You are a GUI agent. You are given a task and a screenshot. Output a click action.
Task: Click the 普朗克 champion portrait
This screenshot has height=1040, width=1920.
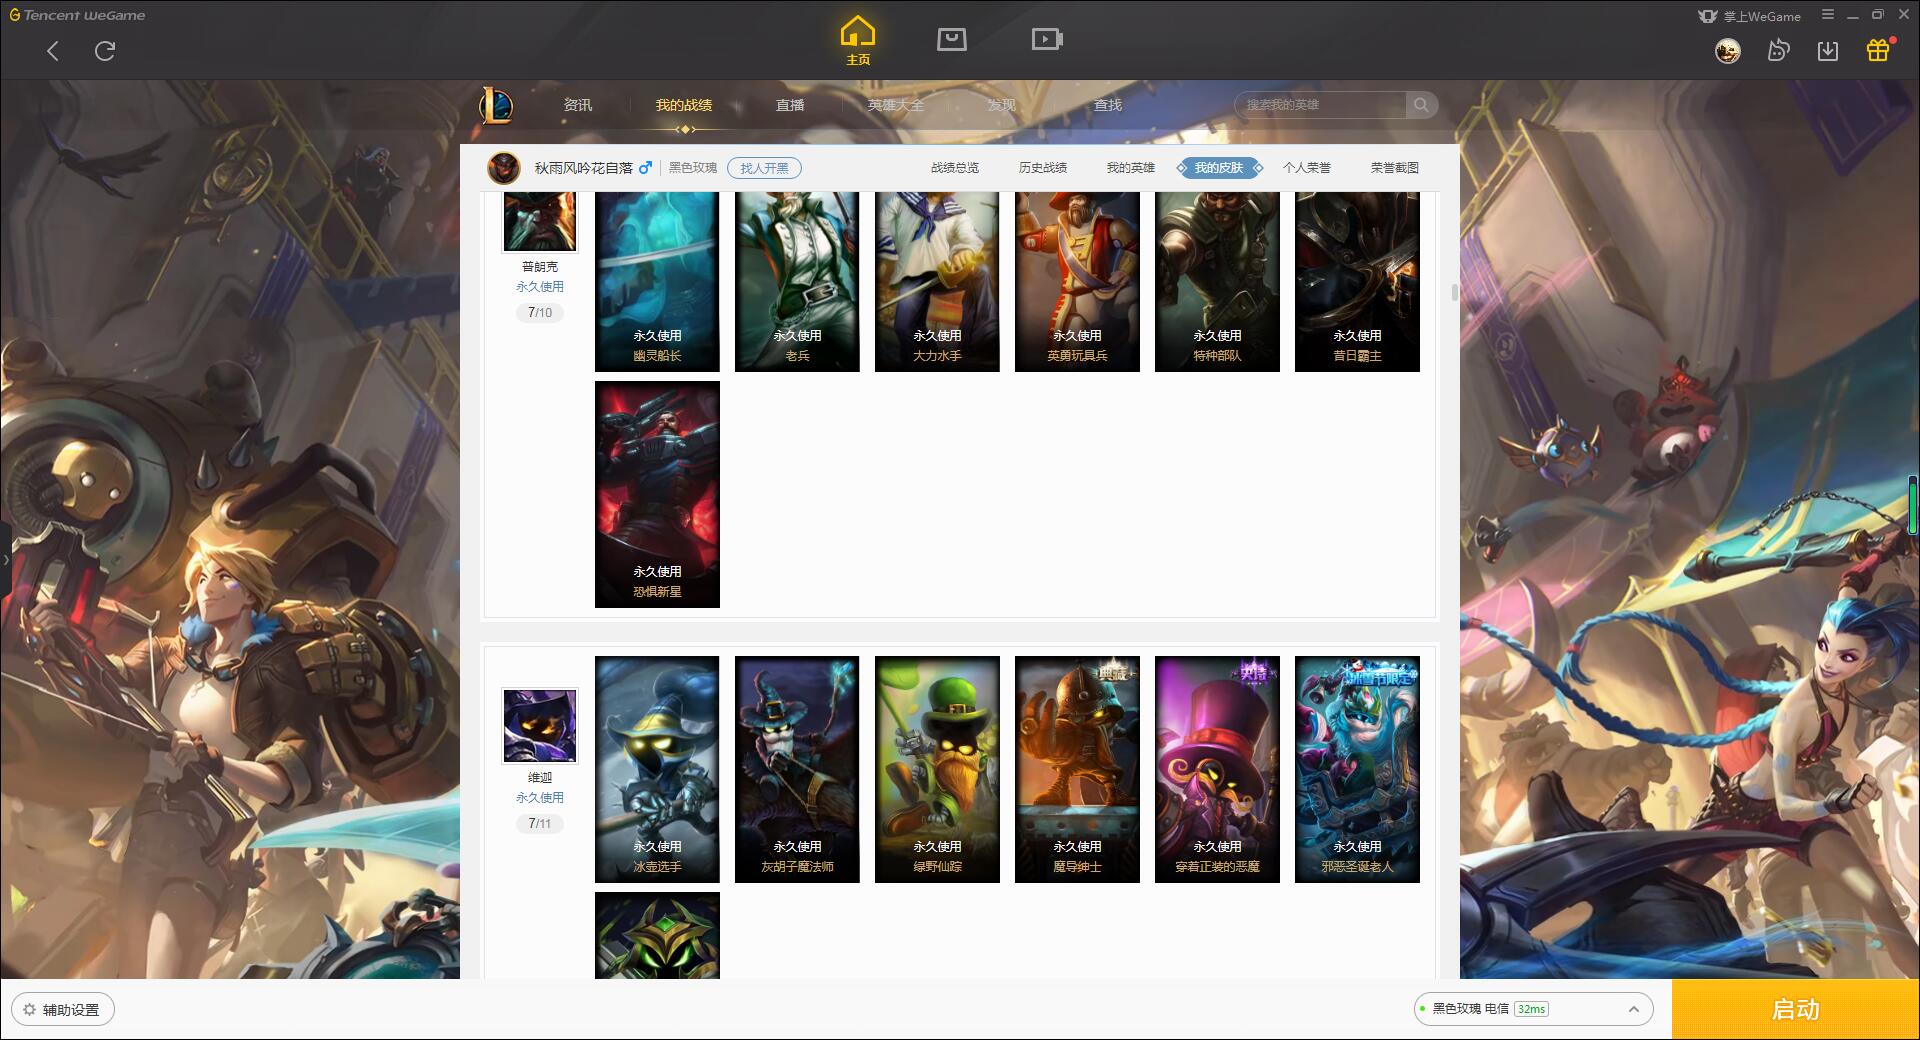pyautogui.click(x=540, y=221)
